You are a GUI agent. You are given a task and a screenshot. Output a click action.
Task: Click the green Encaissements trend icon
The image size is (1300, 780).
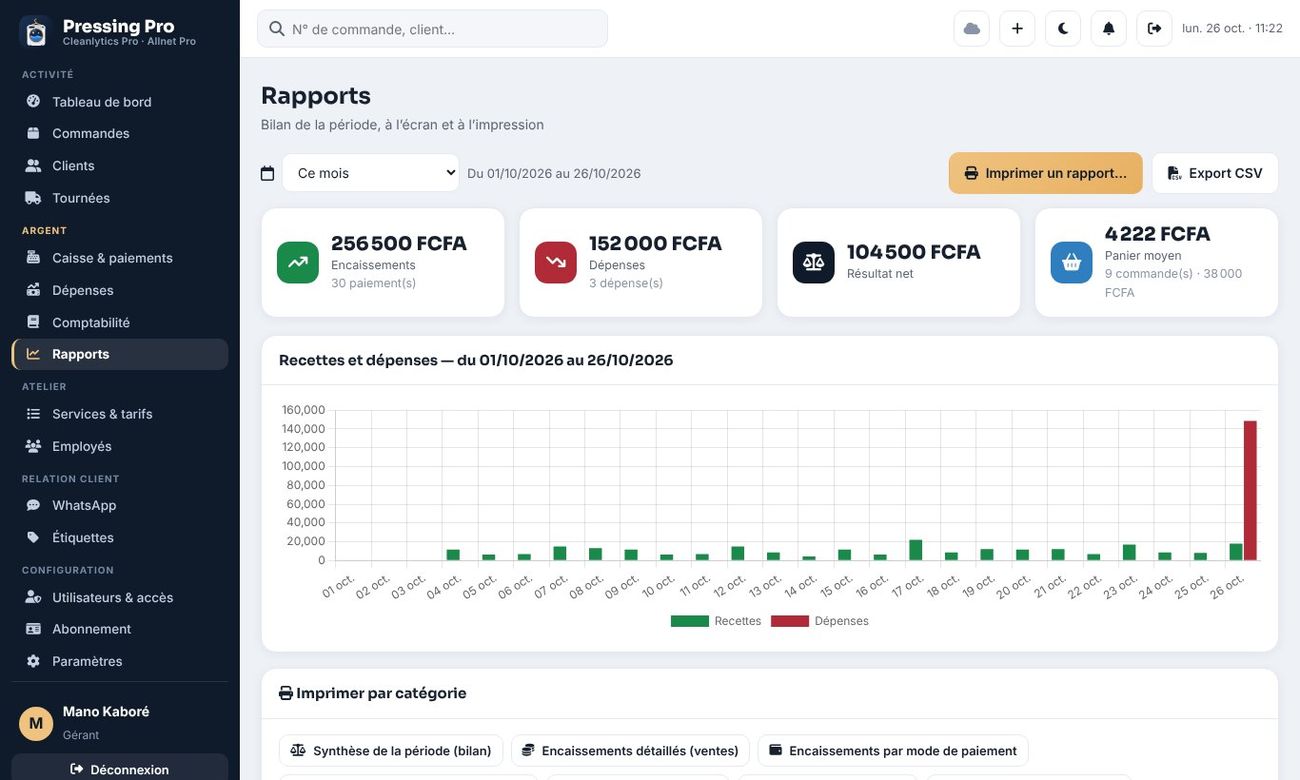(298, 262)
